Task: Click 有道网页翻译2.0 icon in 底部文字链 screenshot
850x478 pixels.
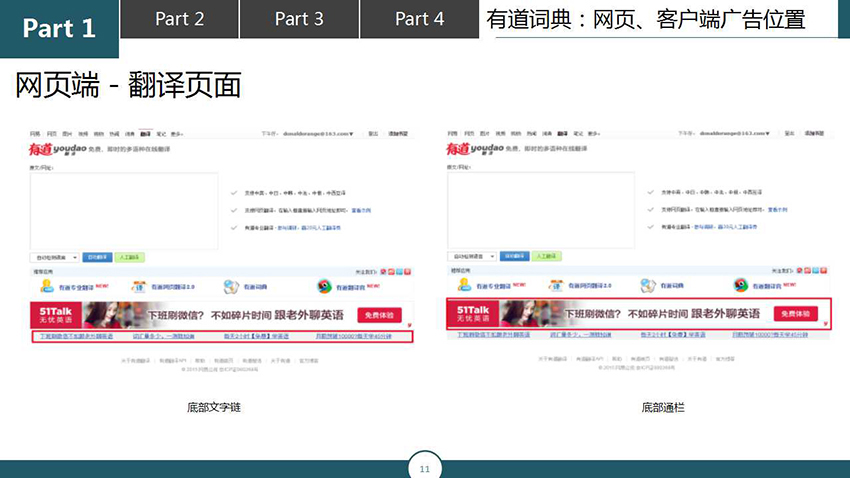Action: [x=139, y=287]
